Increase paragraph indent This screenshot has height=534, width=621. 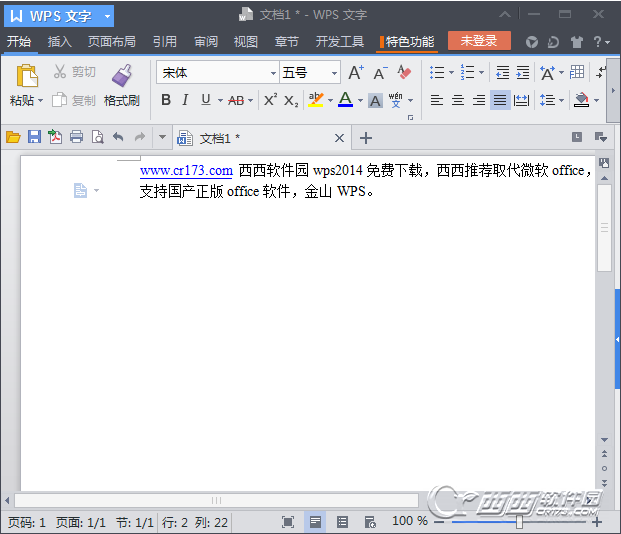coord(522,72)
